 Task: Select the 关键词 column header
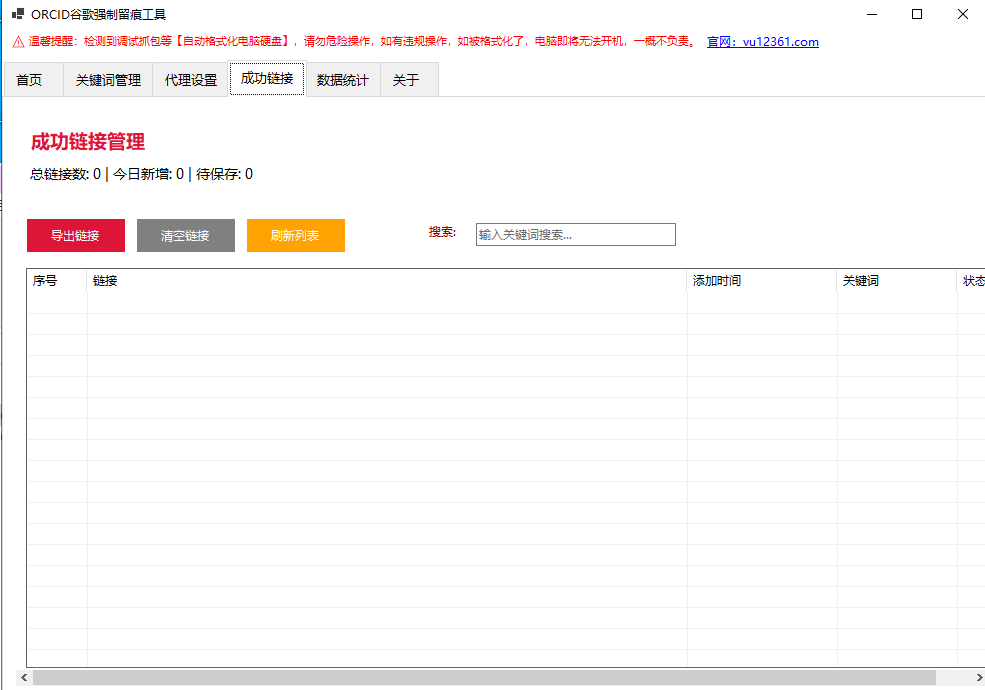click(x=896, y=281)
